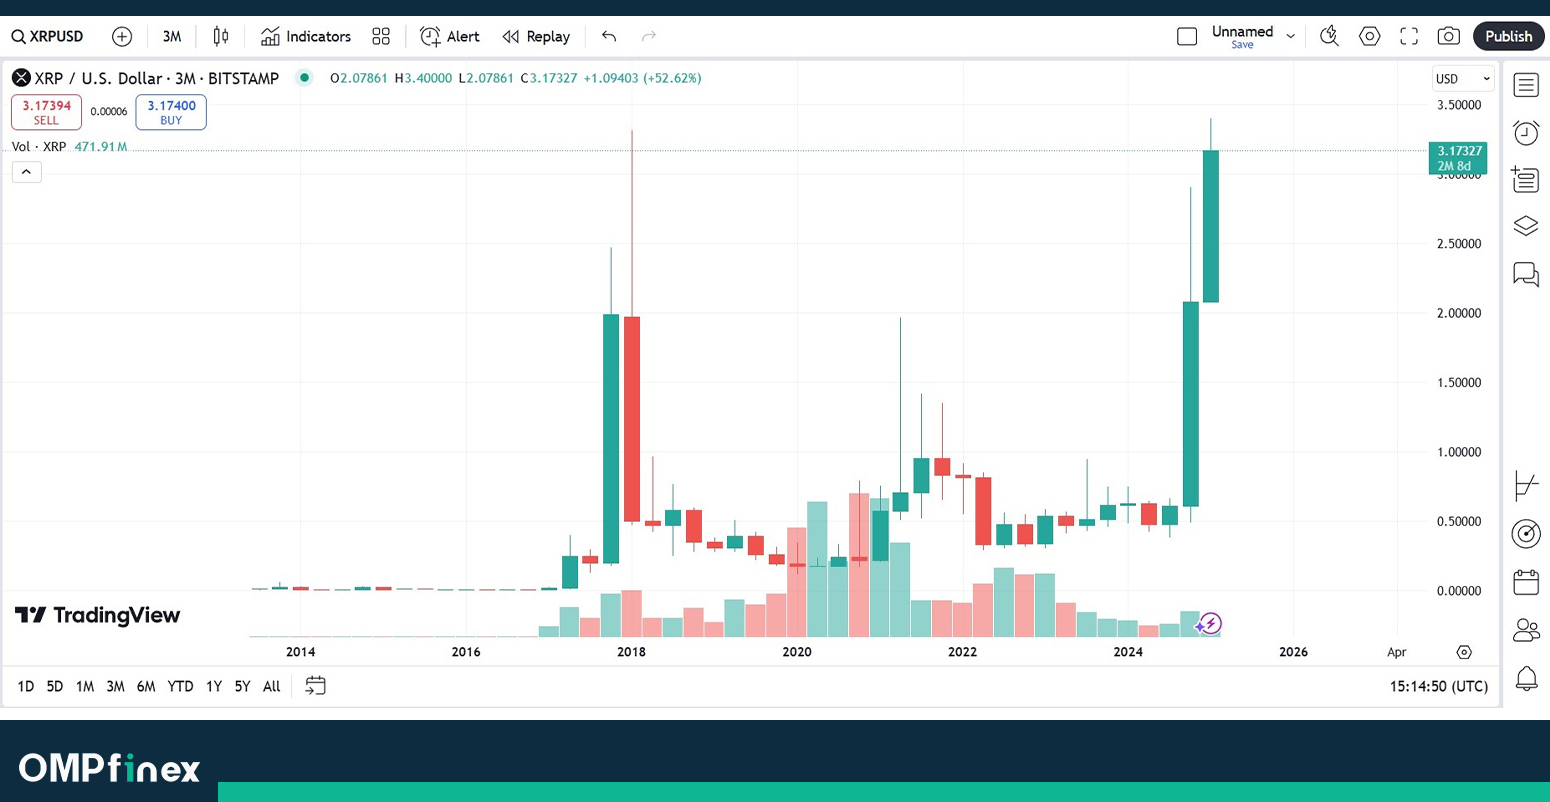Click the red SELL price button
Image resolution: width=1550 pixels, height=802 pixels.
tap(46, 112)
